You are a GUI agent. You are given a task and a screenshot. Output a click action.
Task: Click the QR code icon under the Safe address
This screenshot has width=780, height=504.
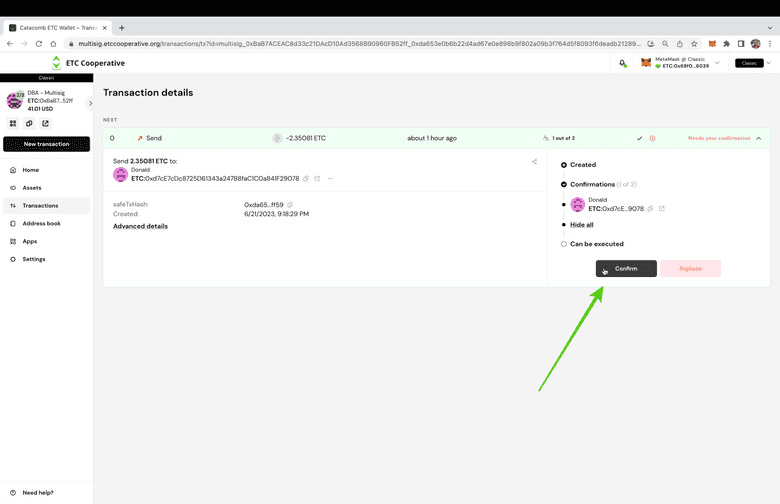[13, 124]
